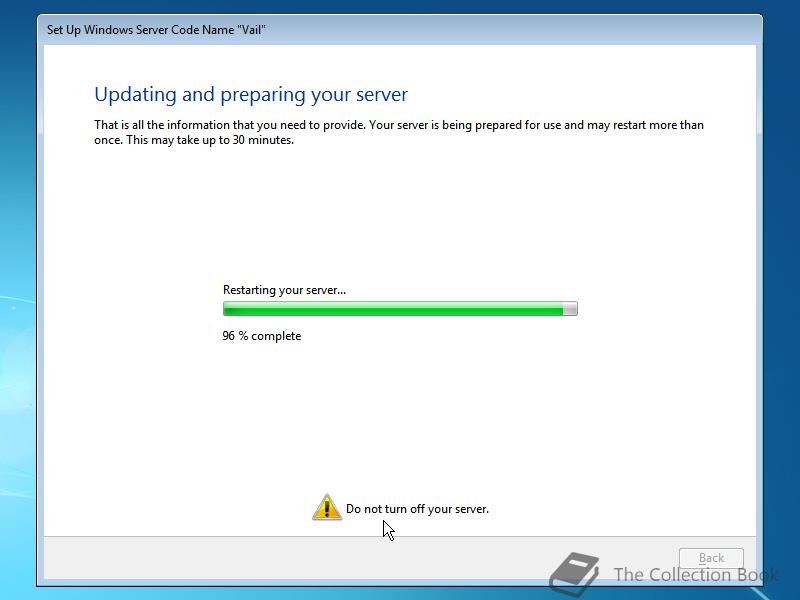
Task: Click "The Collection Book" watermark text
Action: tap(696, 574)
